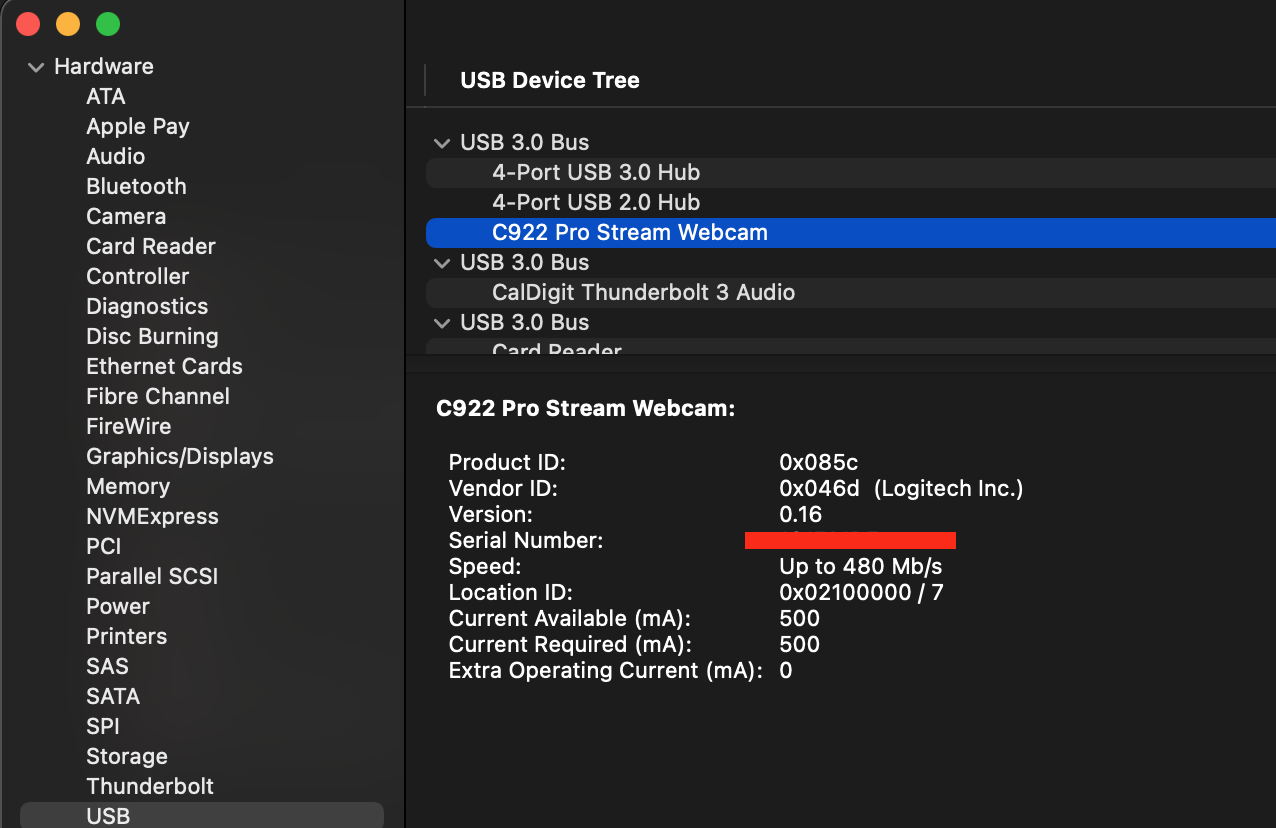Show Graphics/Displays information
Viewport: 1276px width, 828px height.
click(x=180, y=456)
